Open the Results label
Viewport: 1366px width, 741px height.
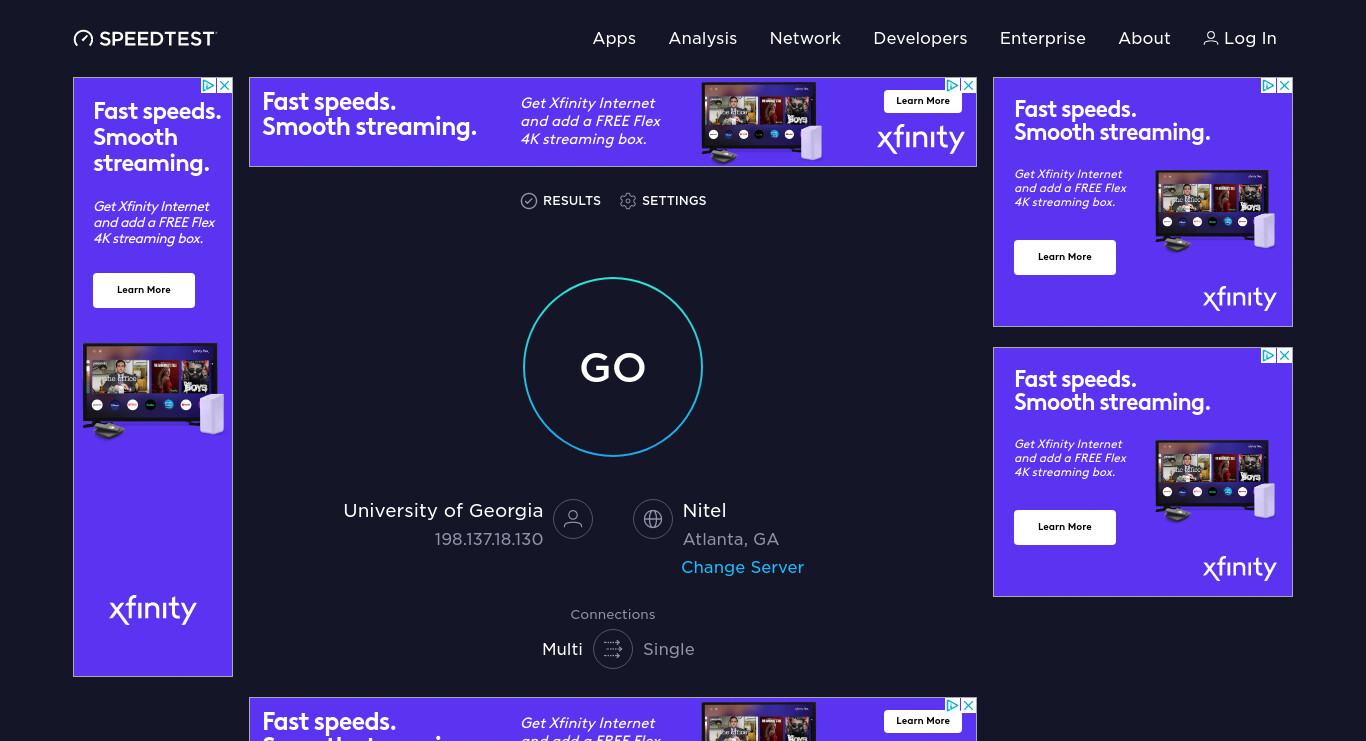pyautogui.click(x=572, y=201)
